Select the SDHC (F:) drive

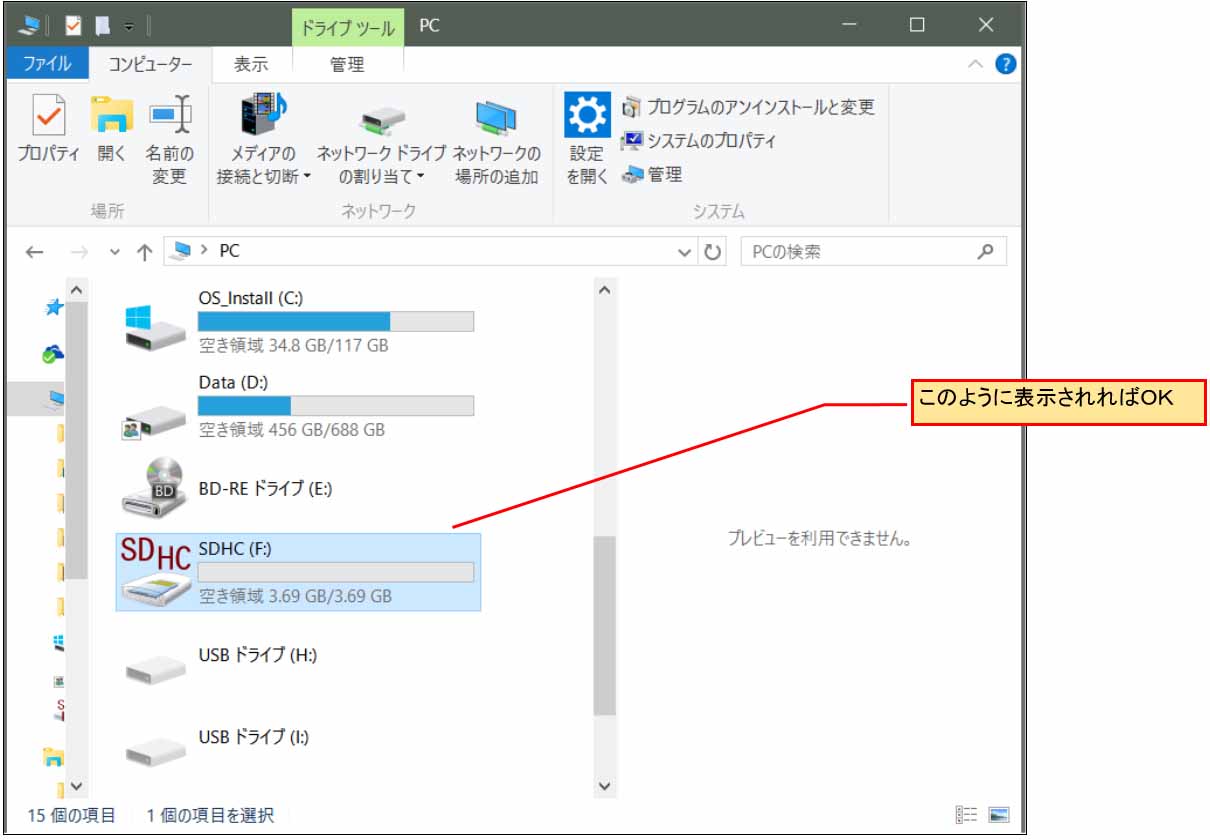(x=298, y=571)
